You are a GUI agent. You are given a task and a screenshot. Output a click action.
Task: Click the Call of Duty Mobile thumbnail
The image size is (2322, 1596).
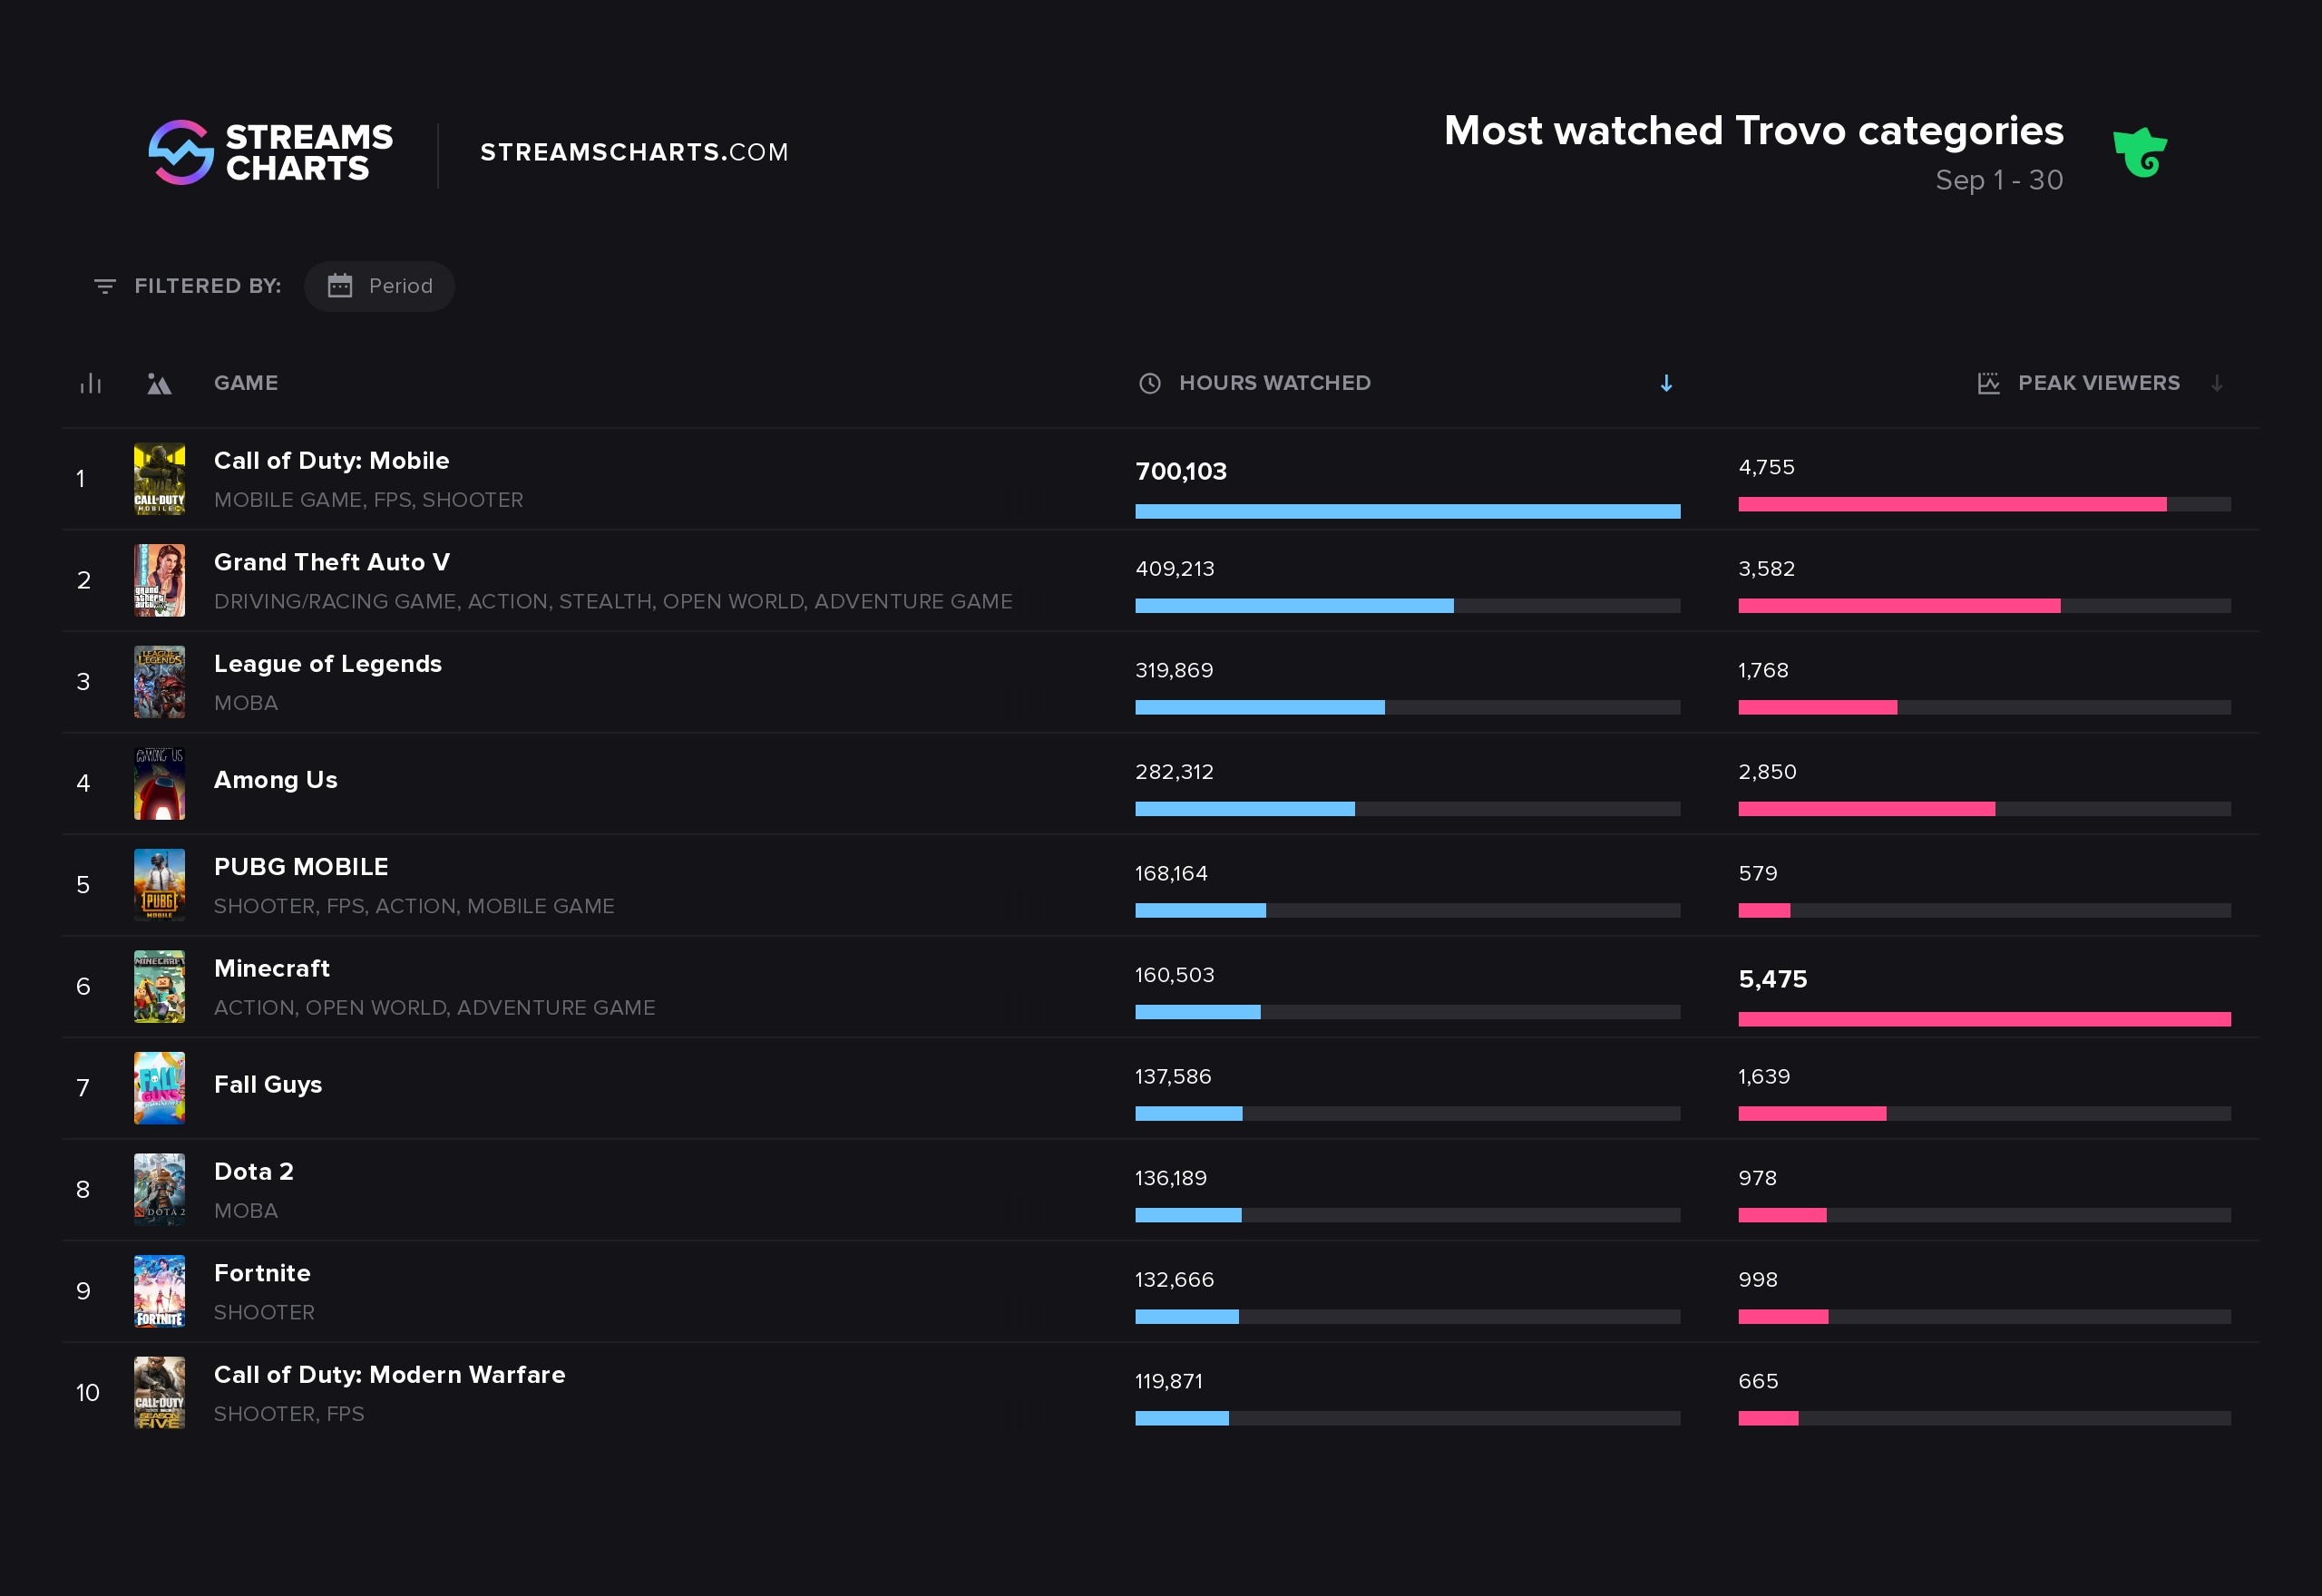[x=161, y=478]
